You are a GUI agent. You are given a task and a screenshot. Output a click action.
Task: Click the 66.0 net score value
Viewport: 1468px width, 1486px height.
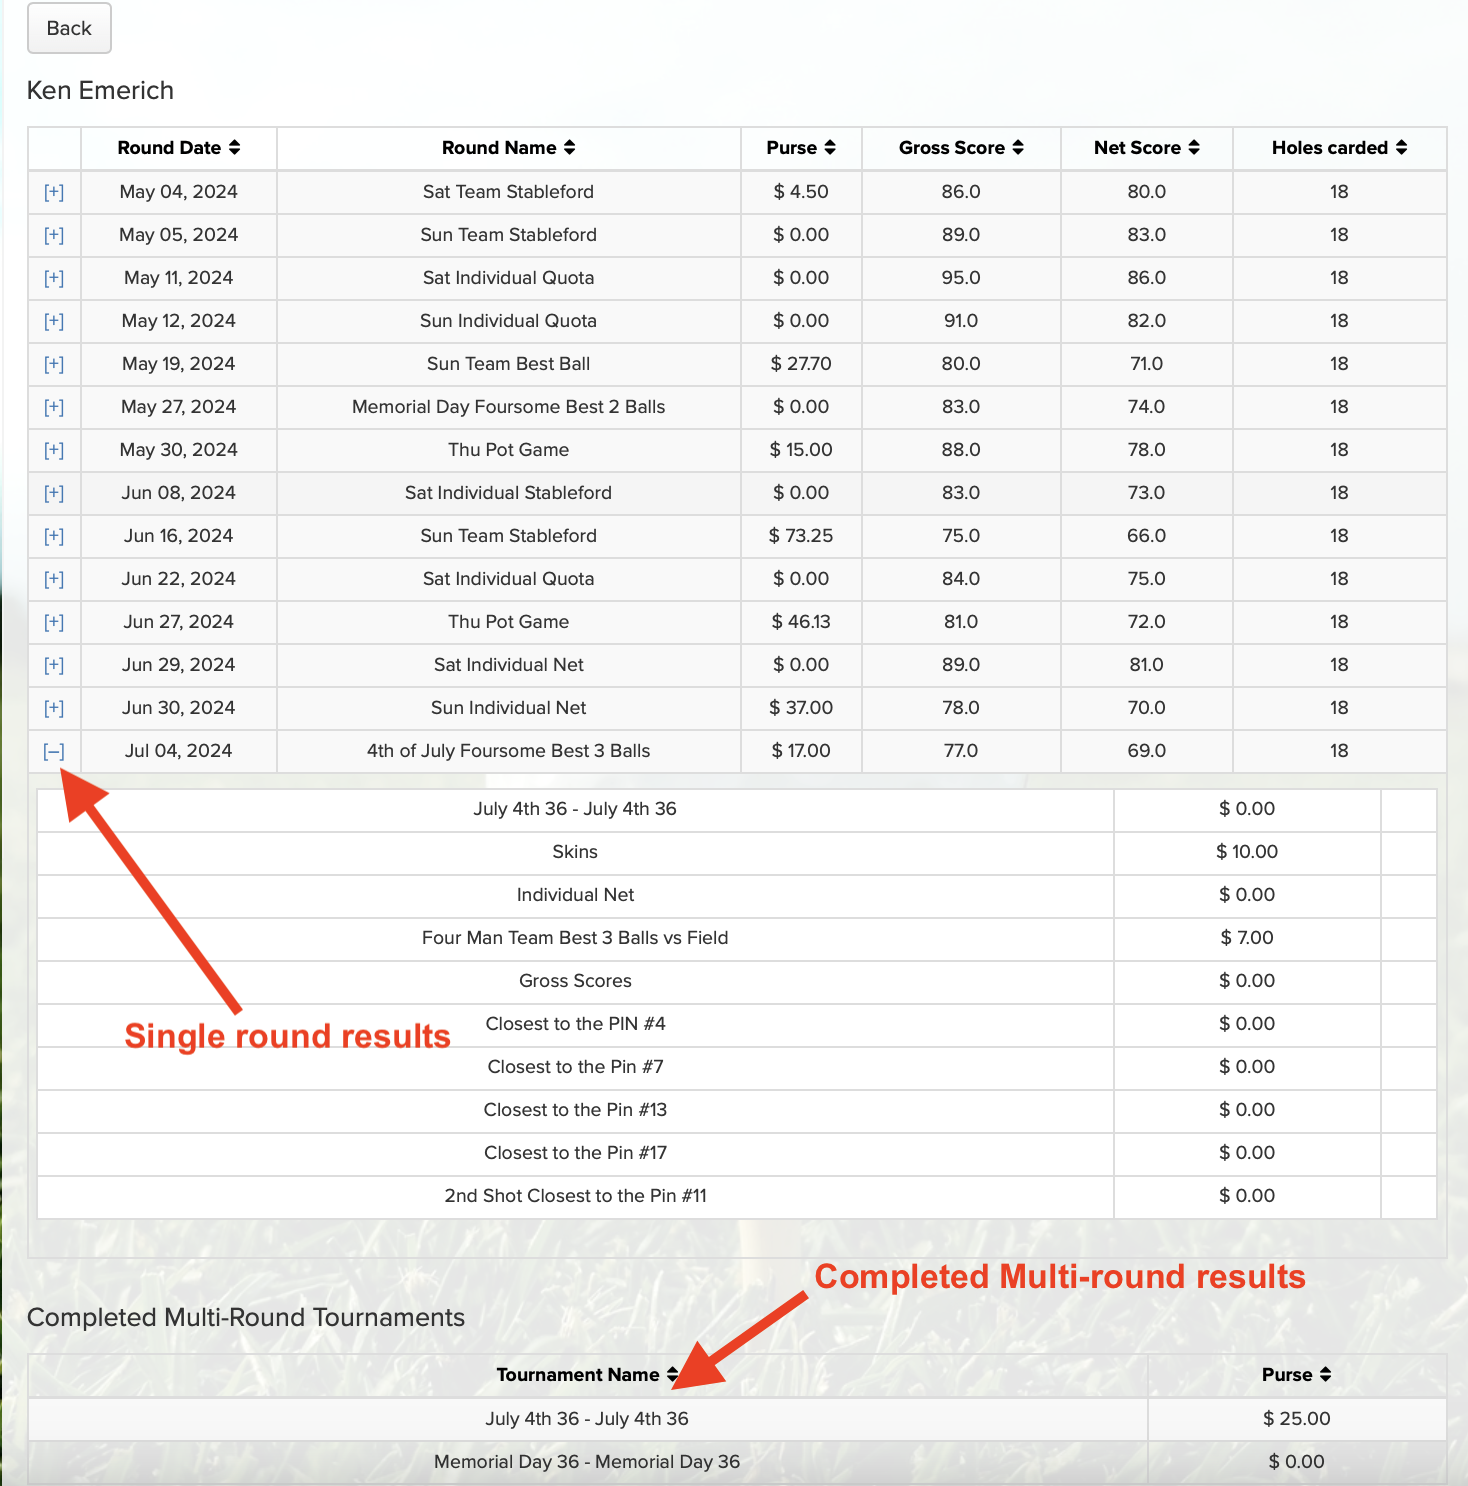pos(1146,536)
